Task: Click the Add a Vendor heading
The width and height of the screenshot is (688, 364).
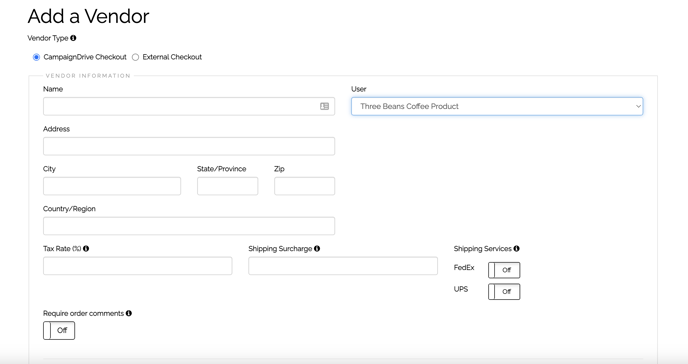Action: coord(88,16)
